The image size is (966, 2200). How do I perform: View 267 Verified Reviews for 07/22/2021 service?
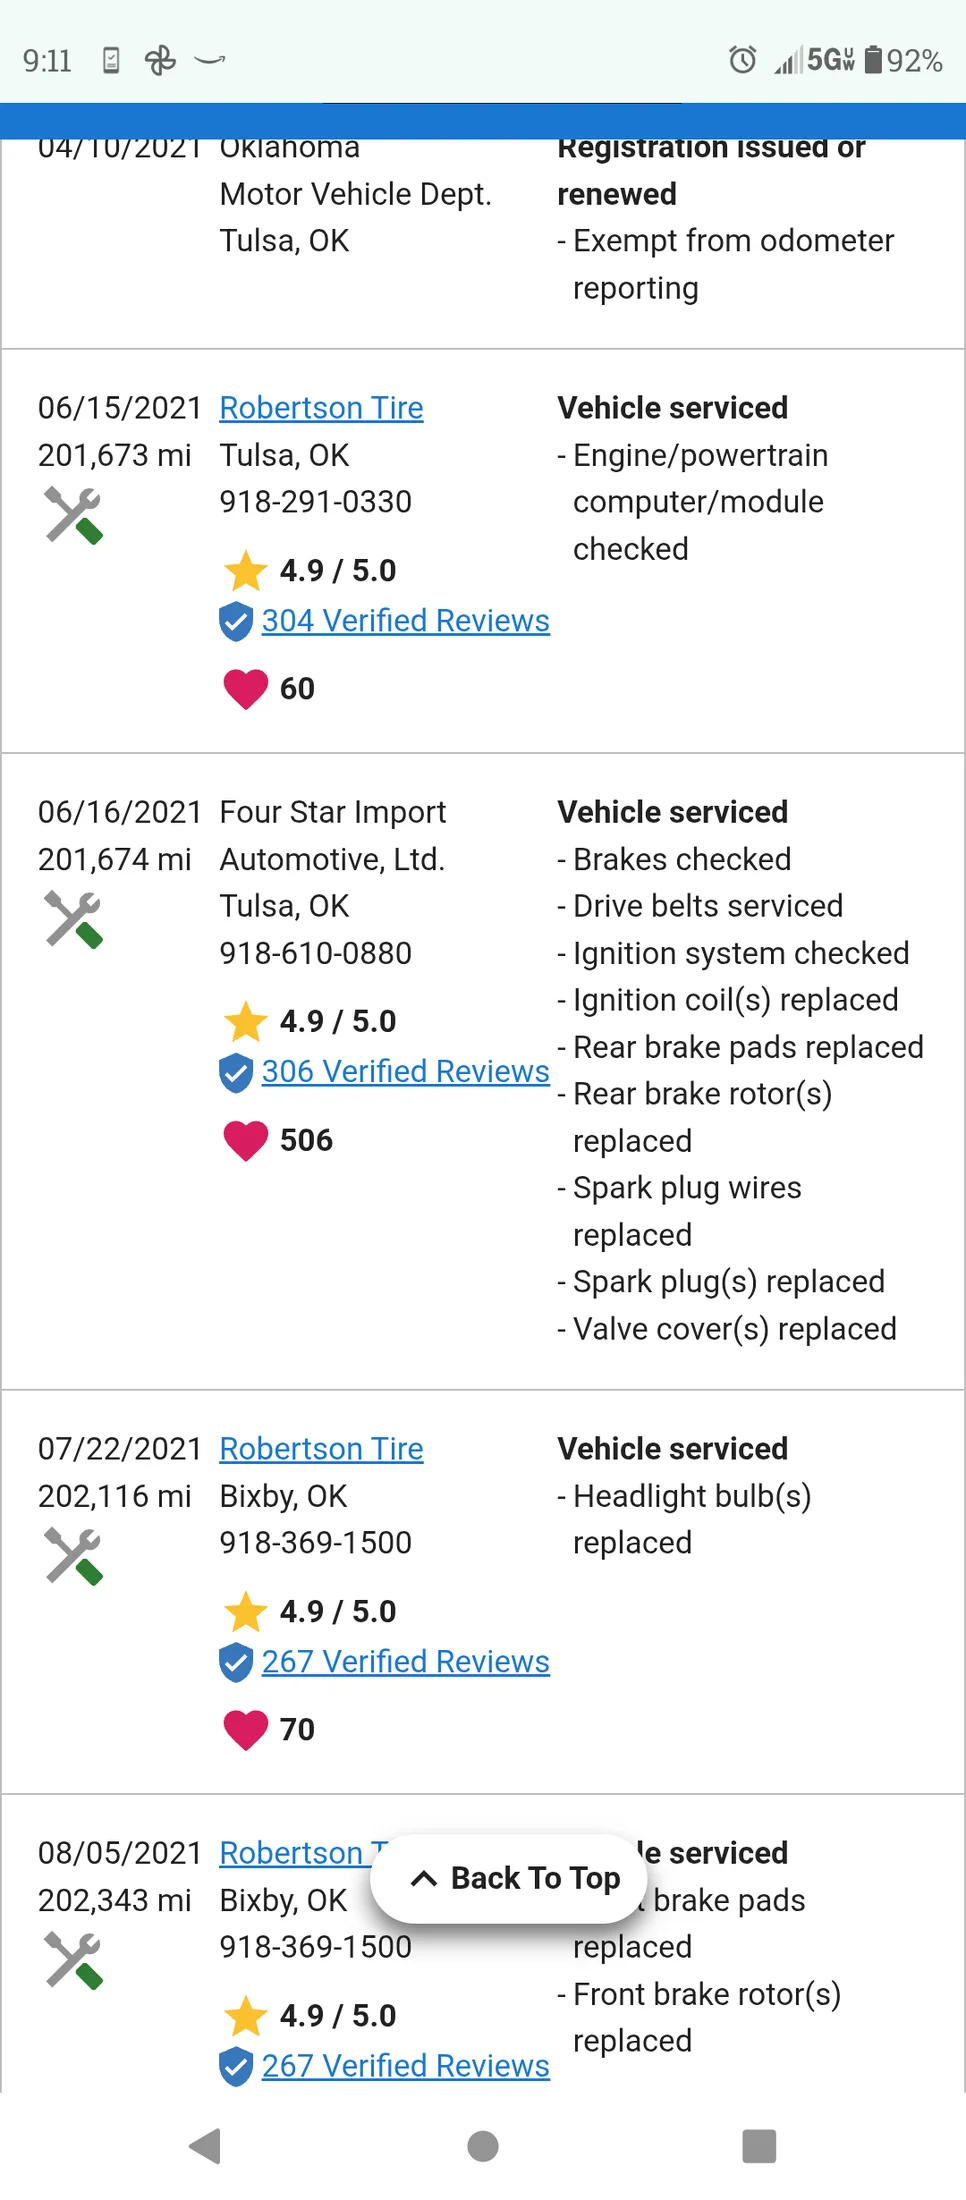[x=405, y=1662]
